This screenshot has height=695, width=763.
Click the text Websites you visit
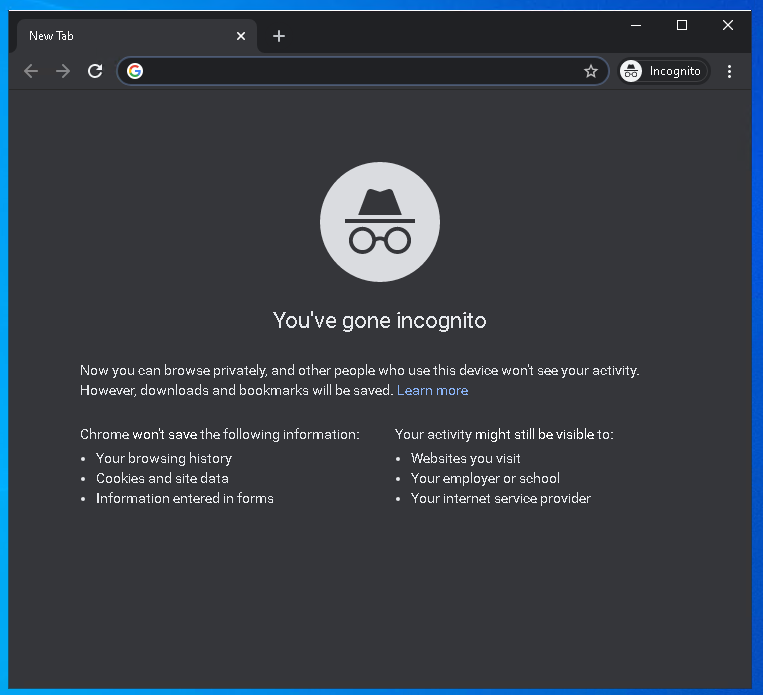pos(466,458)
